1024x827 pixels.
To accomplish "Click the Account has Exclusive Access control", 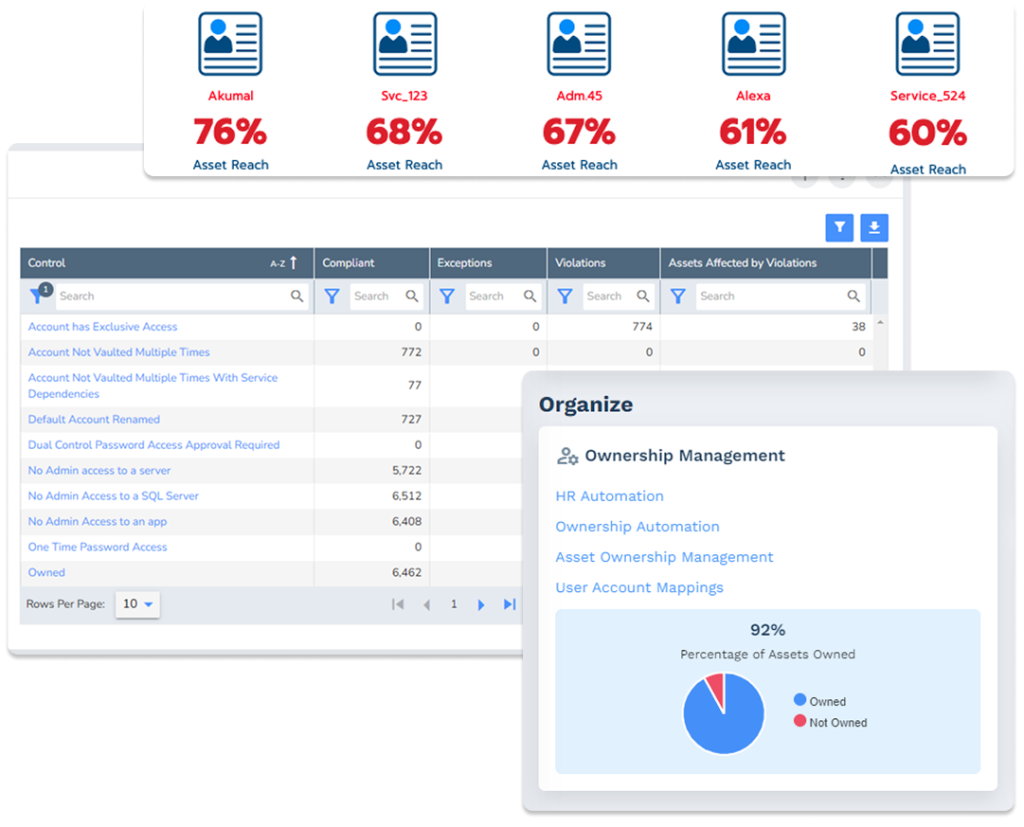I will pos(103,327).
